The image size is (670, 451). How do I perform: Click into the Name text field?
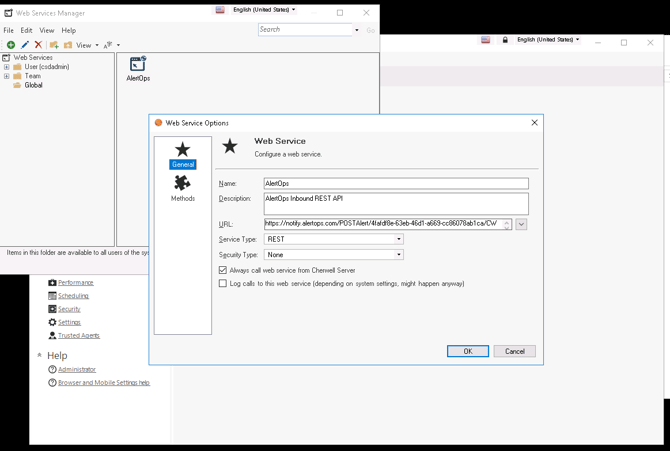[x=395, y=184]
